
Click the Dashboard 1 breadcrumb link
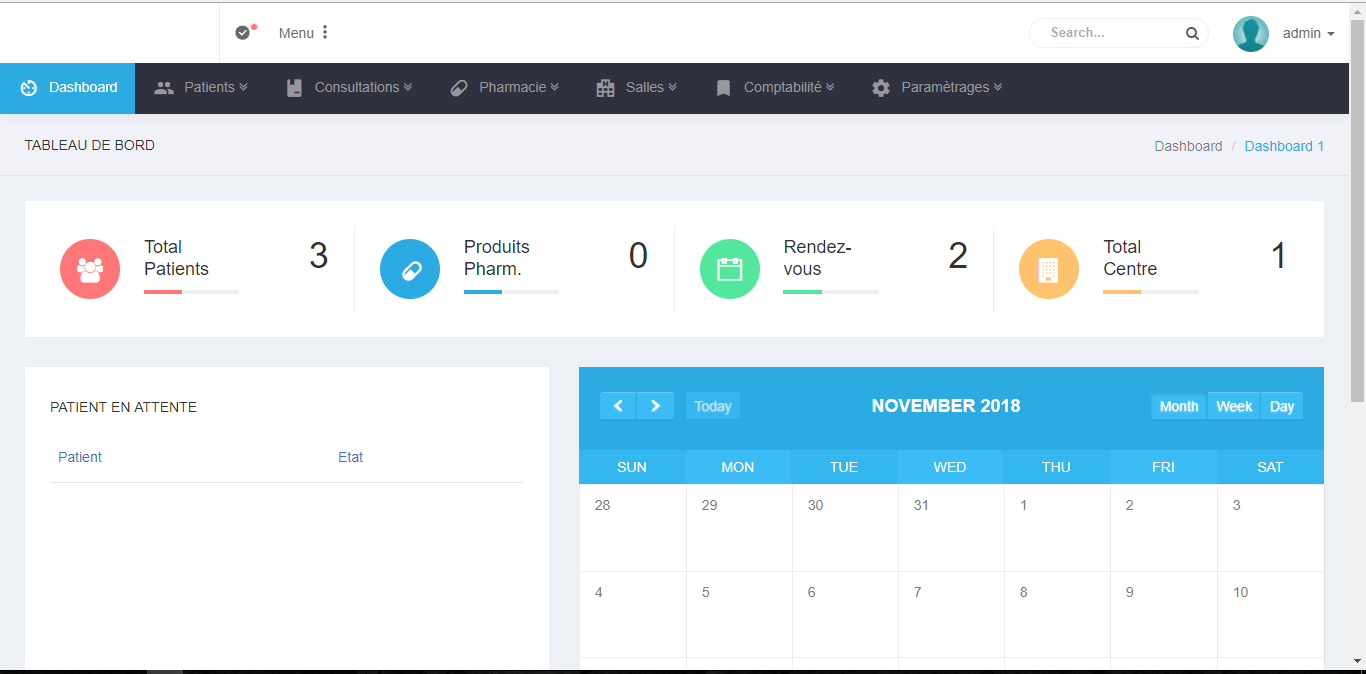coord(1284,146)
